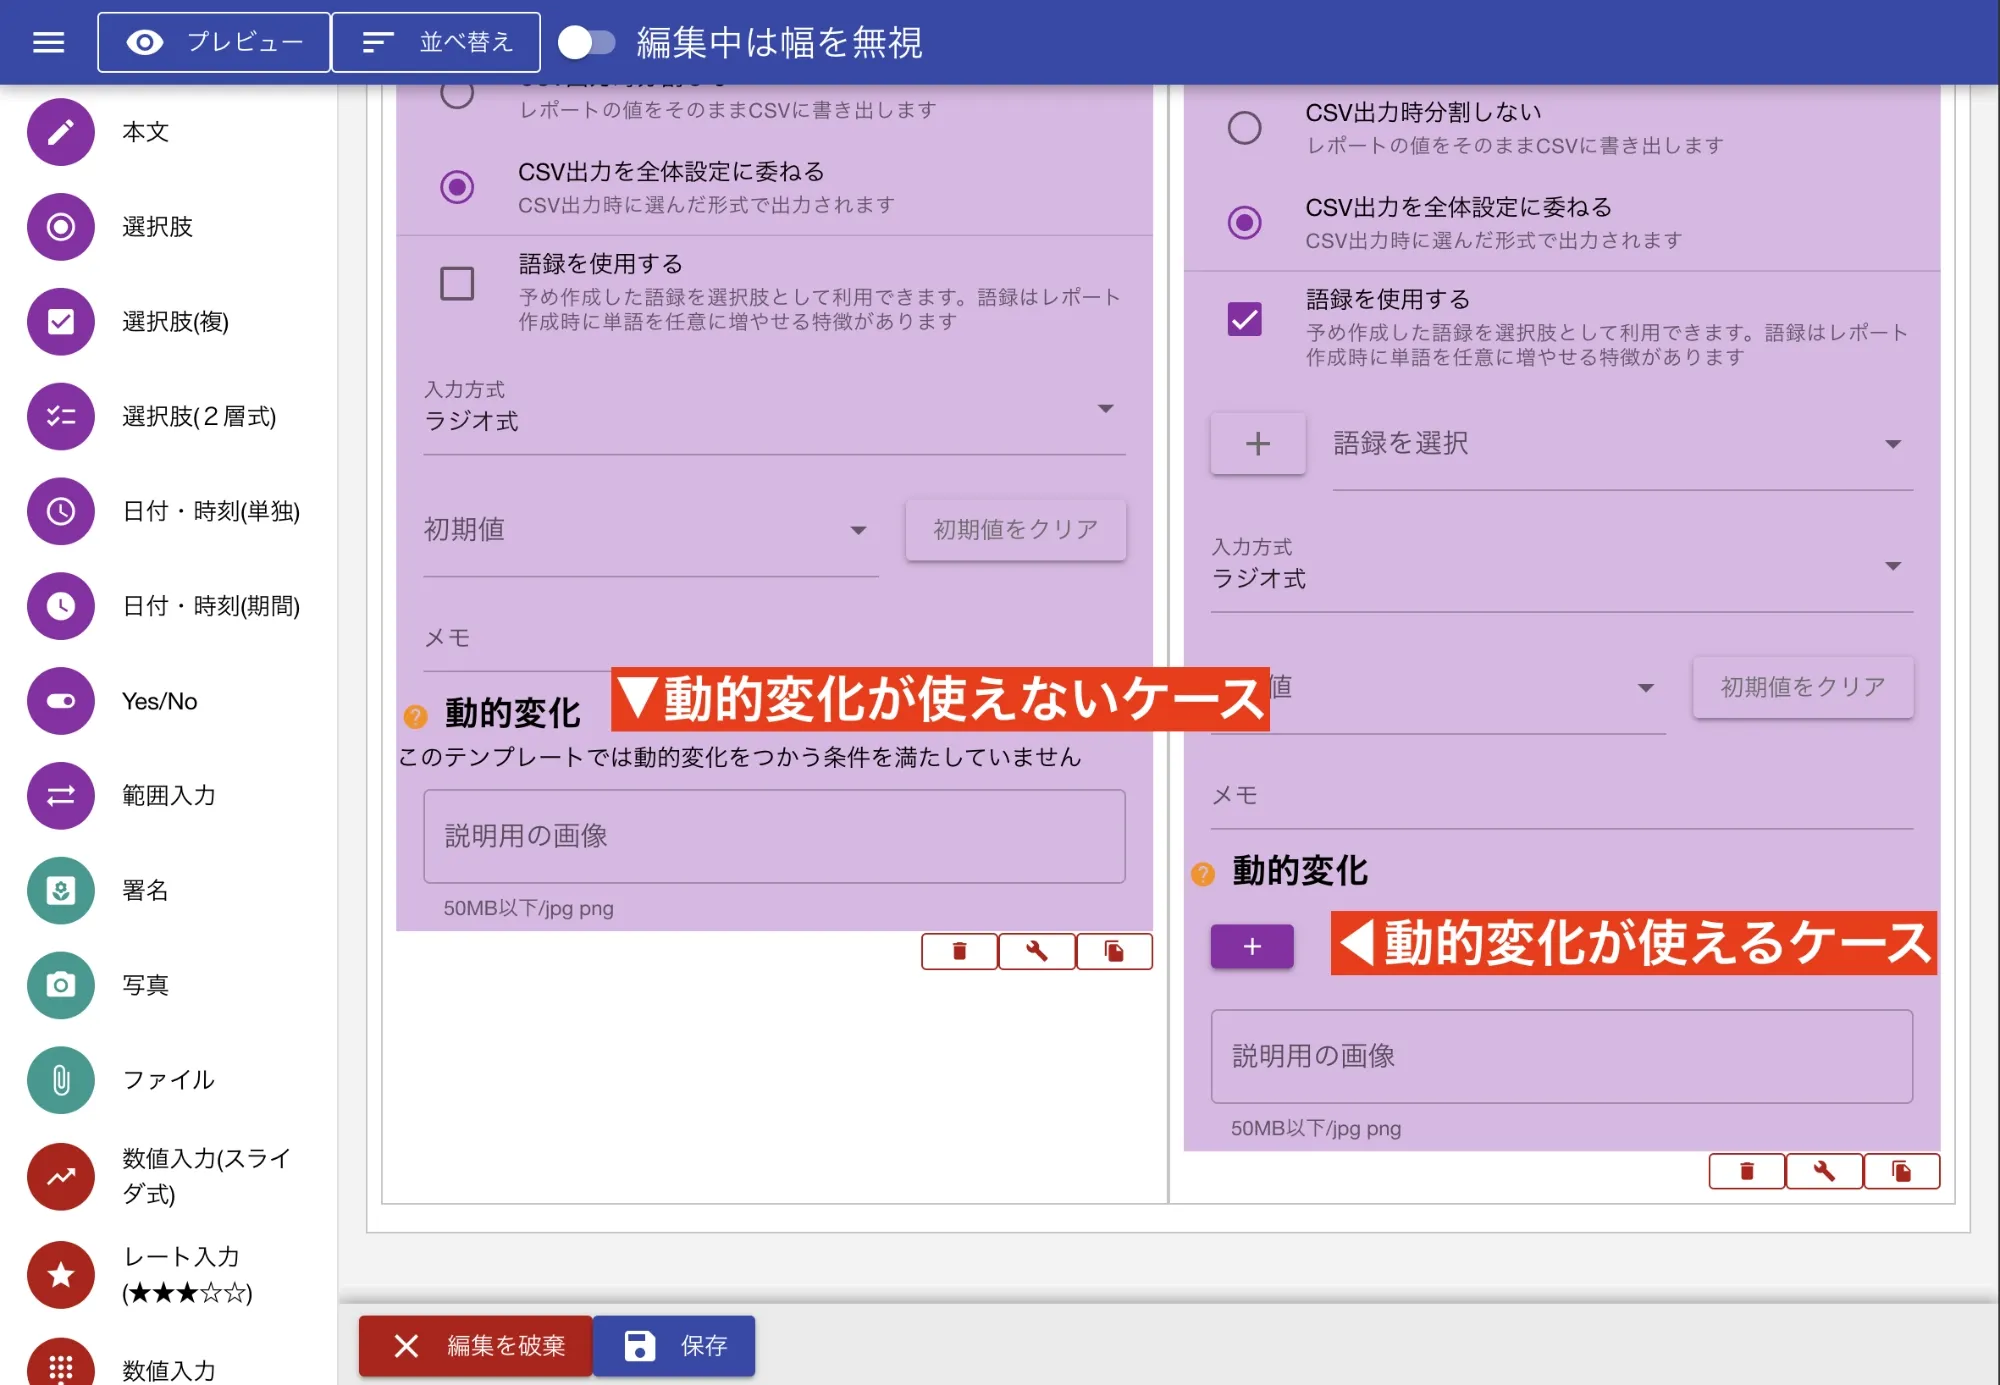
Task: Add a Yes/No element to the template
Action: 60,701
